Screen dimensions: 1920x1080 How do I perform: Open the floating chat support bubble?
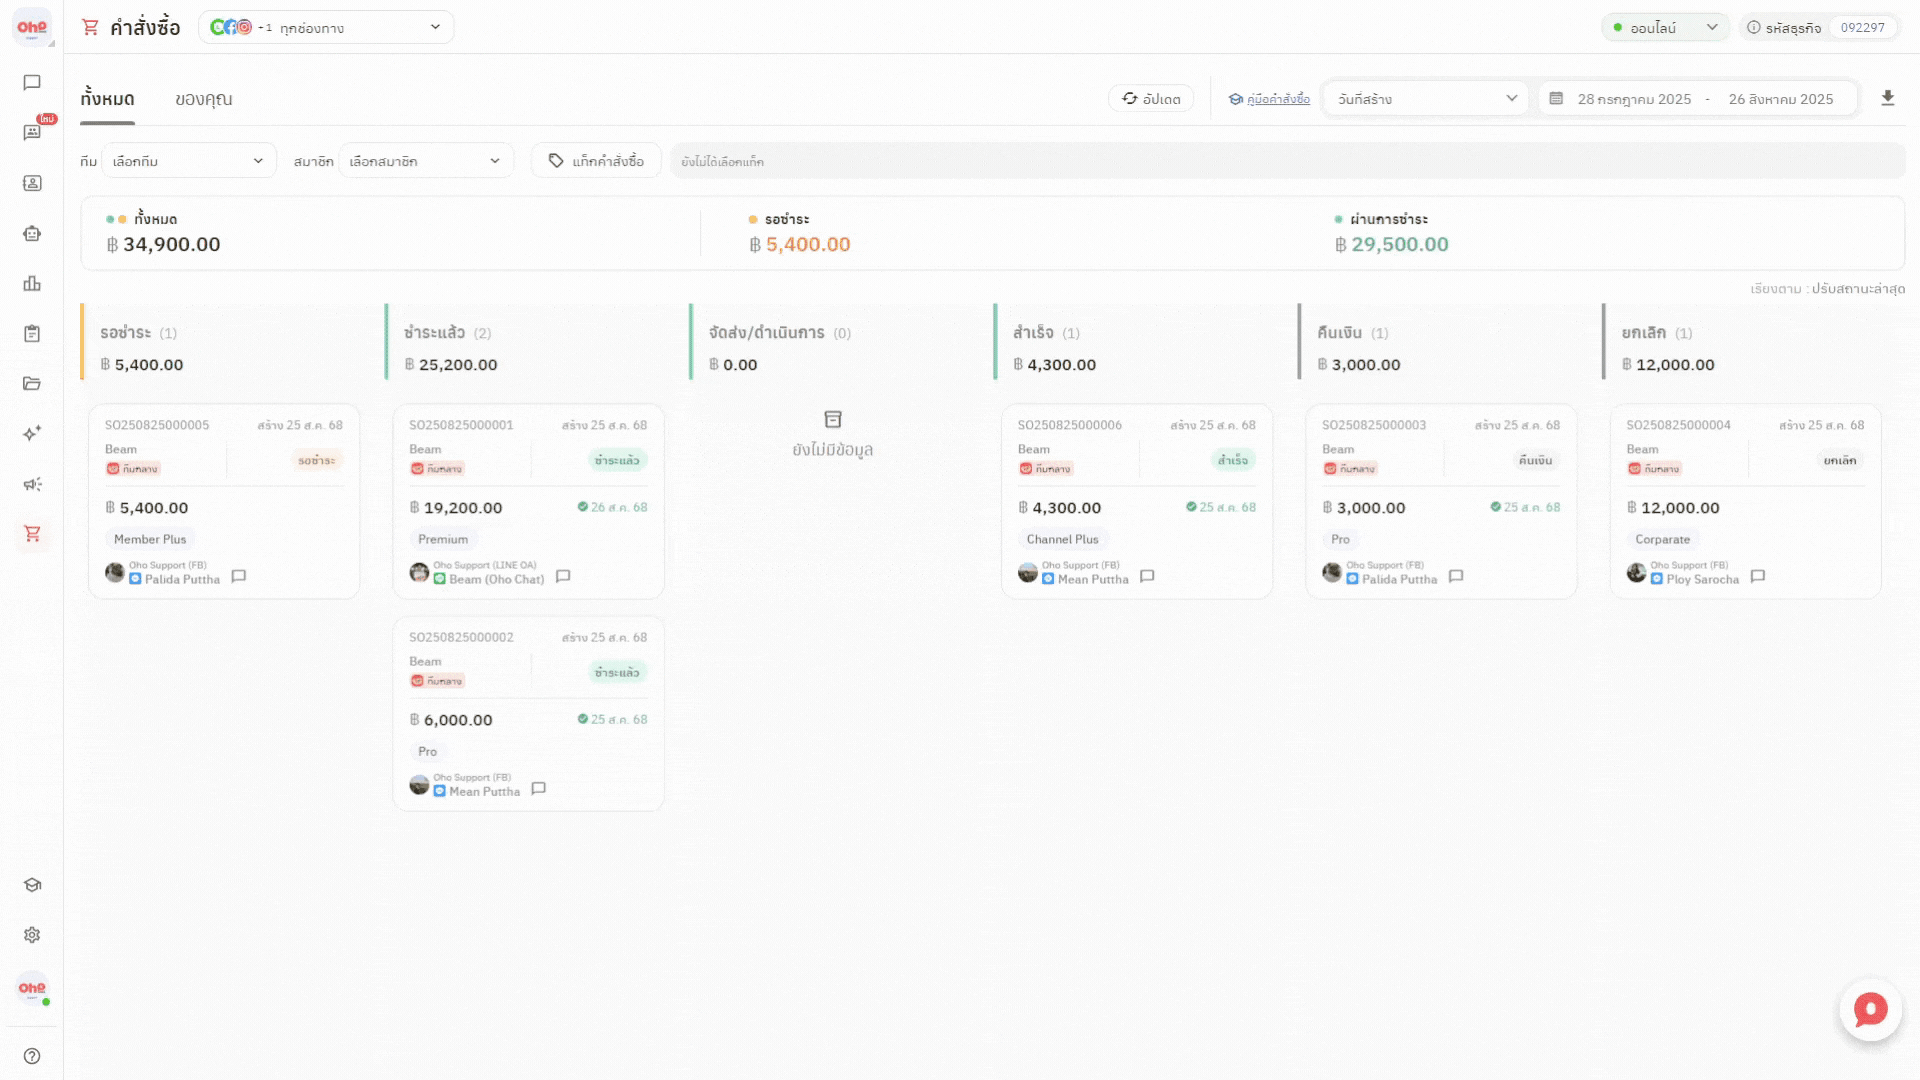(x=1870, y=1010)
